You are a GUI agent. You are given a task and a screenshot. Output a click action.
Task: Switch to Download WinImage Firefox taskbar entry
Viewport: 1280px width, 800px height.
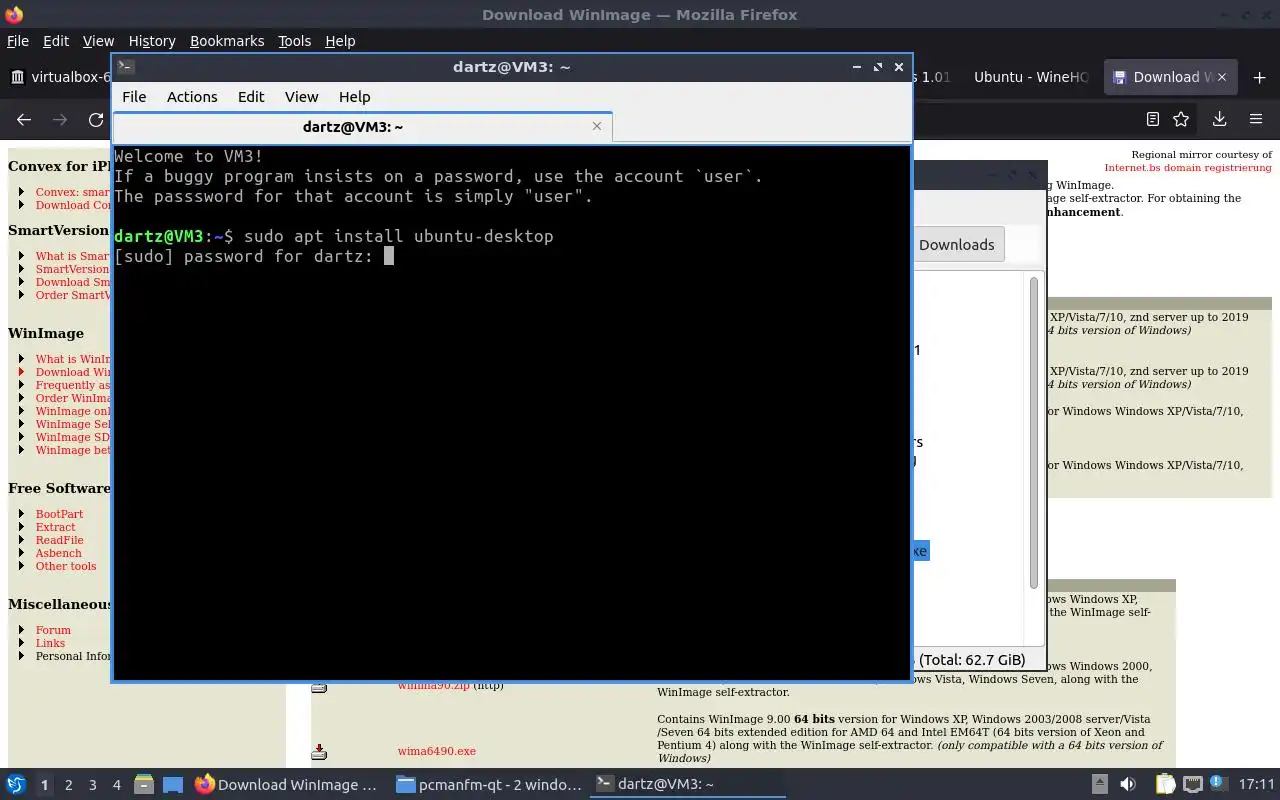287,785
